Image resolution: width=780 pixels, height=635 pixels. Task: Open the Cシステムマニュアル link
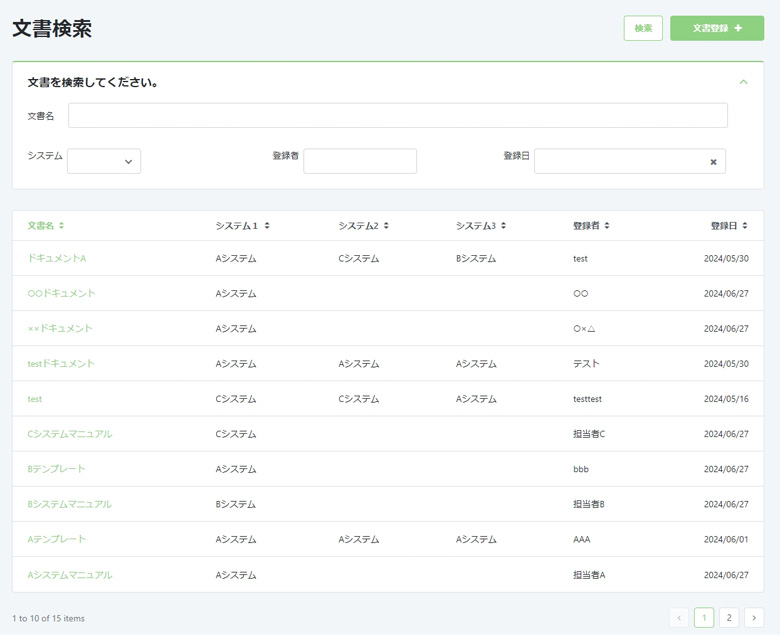tap(70, 434)
